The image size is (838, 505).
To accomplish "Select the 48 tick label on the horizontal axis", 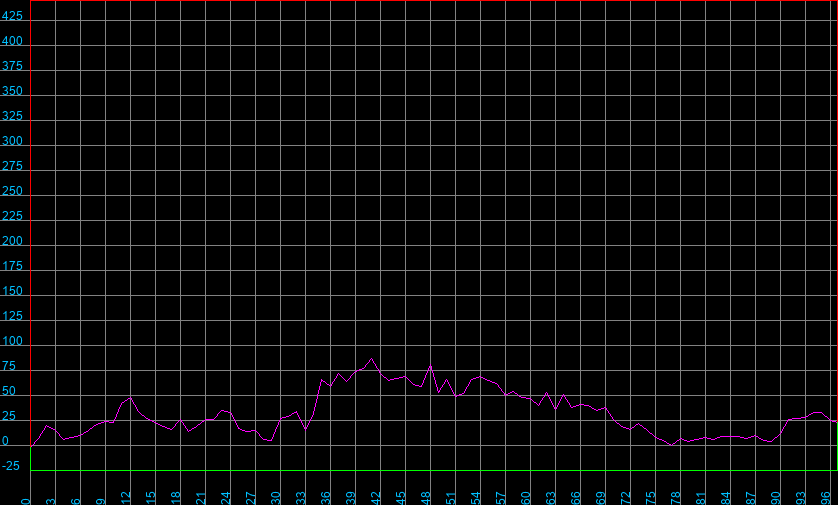I will click(426, 497).
